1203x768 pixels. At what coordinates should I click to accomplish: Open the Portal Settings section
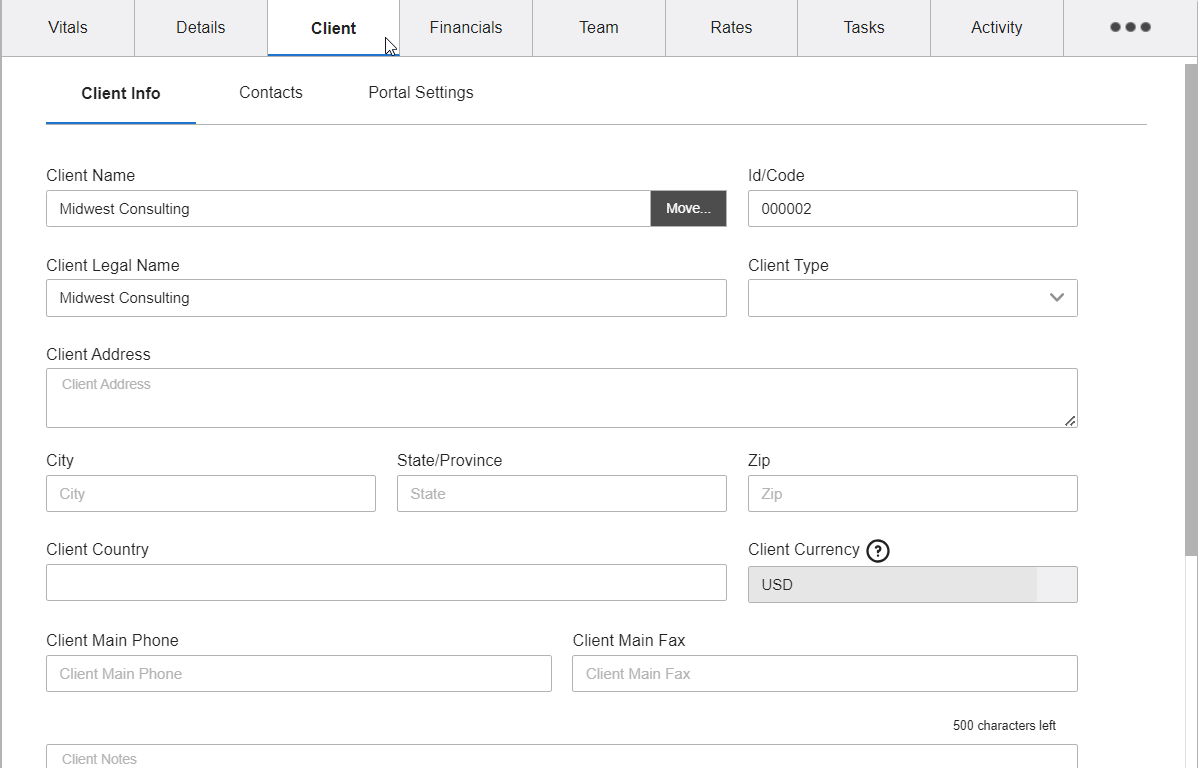420,92
